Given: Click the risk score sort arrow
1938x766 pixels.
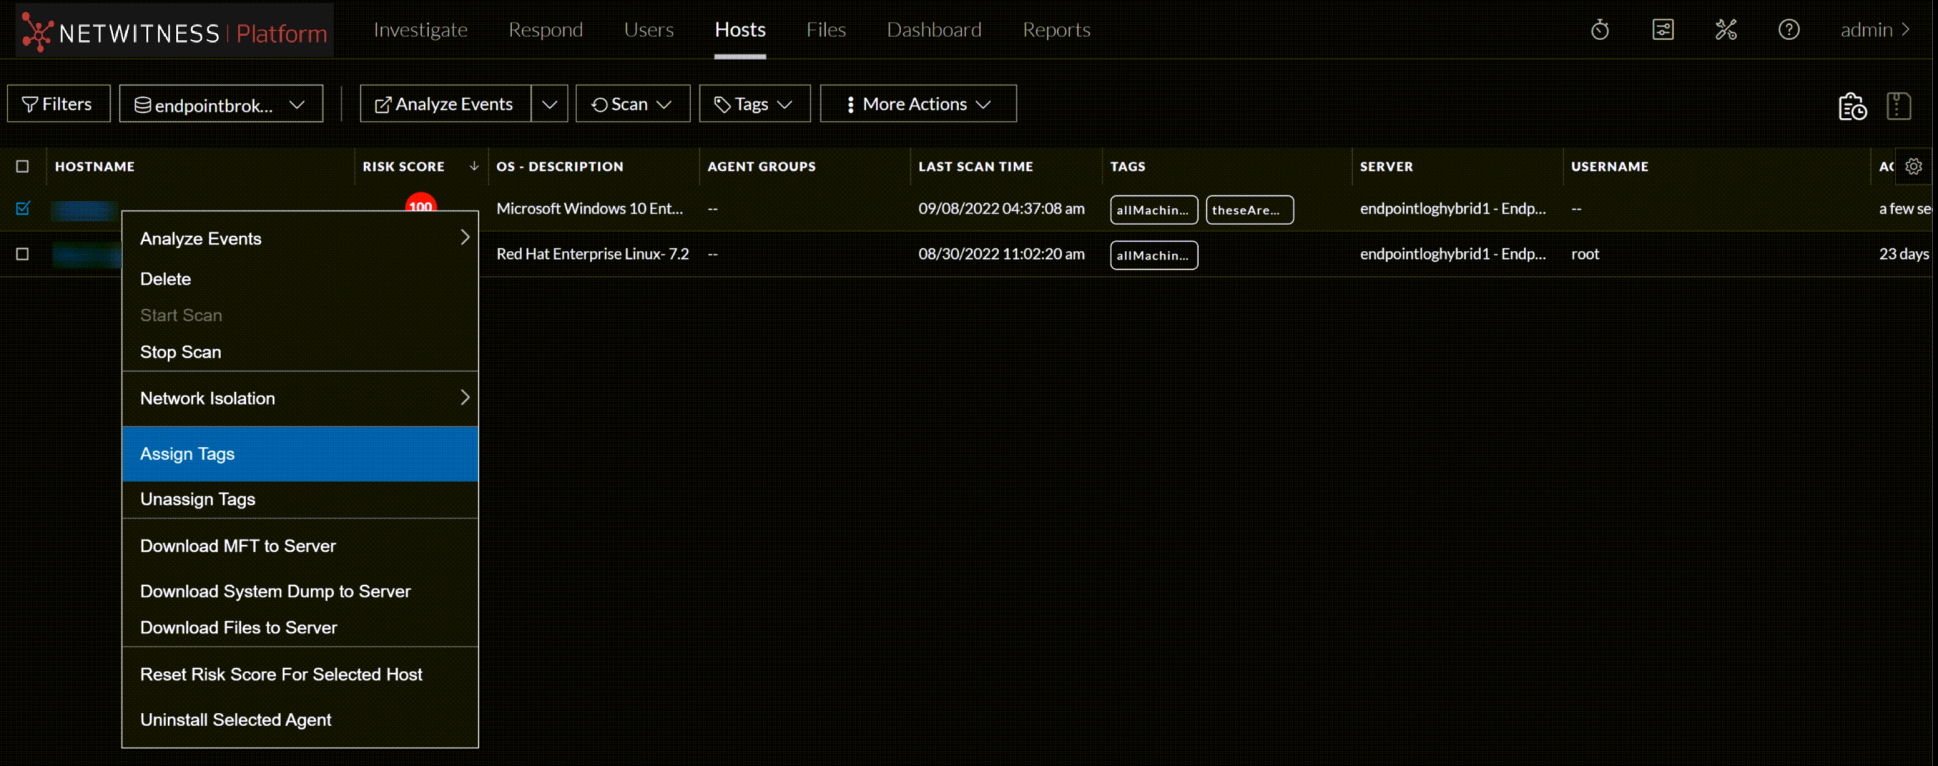Looking at the screenshot, I should (474, 166).
